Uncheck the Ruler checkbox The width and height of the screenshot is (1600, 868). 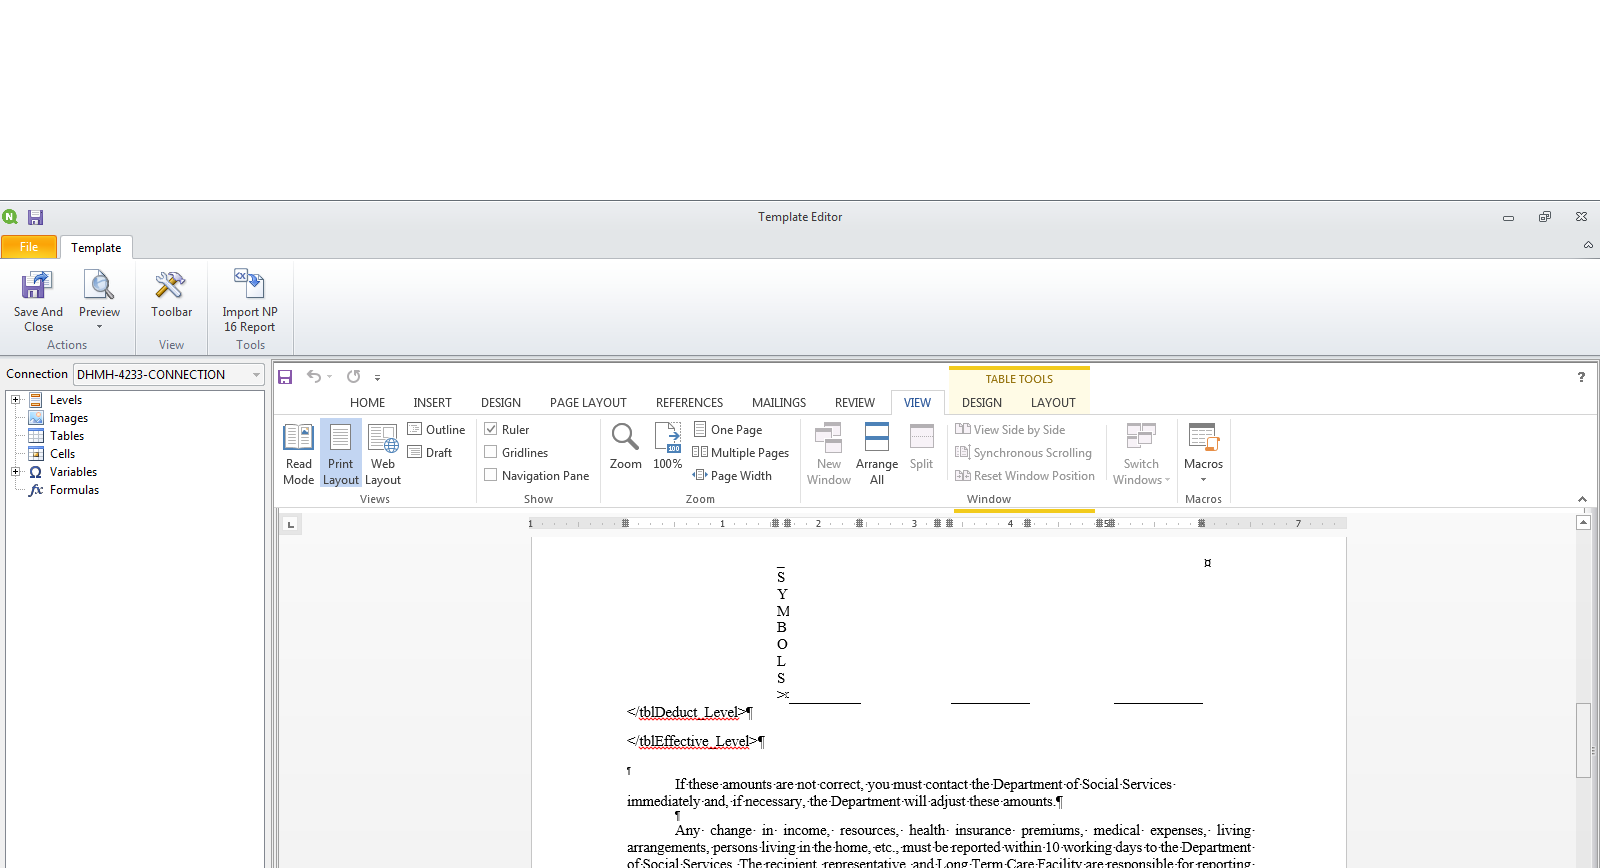[491, 429]
